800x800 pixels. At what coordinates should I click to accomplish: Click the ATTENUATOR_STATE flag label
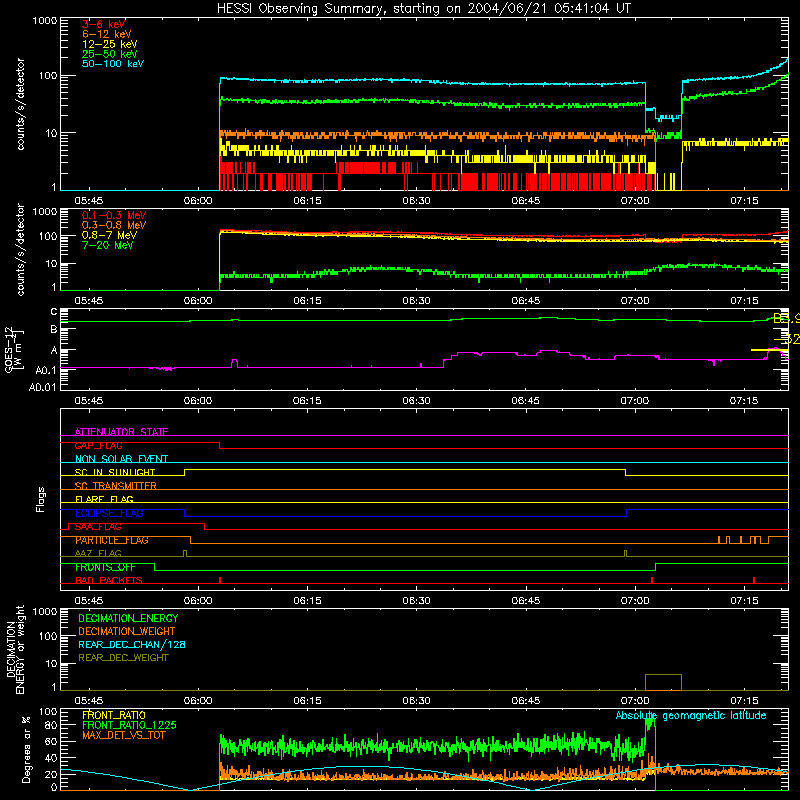121,432
